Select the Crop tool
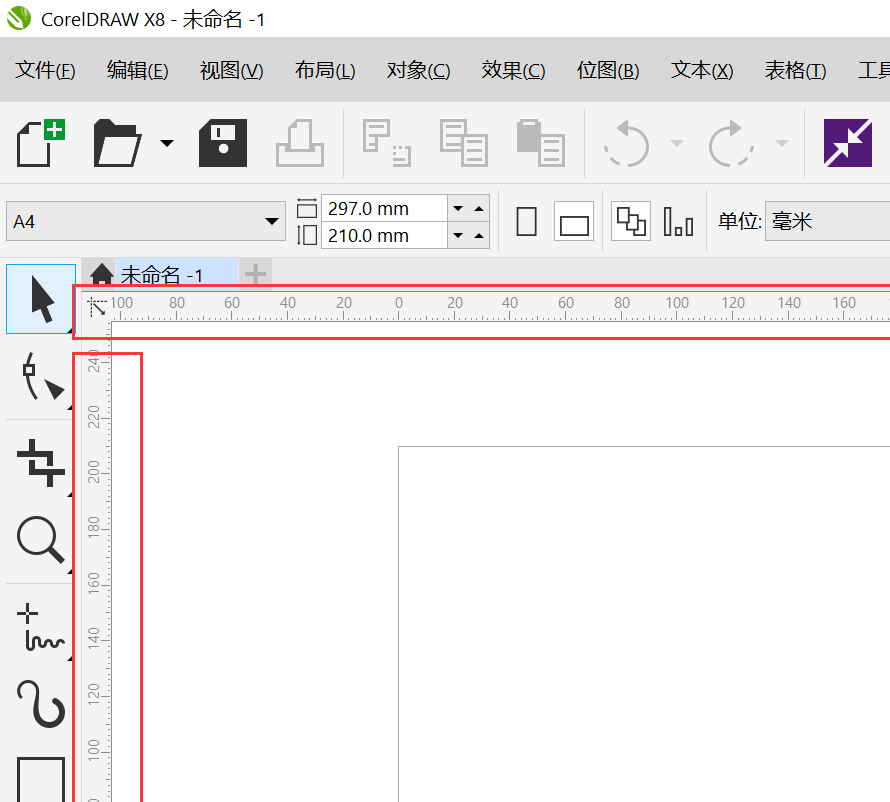The height and width of the screenshot is (802, 890). [x=40, y=462]
